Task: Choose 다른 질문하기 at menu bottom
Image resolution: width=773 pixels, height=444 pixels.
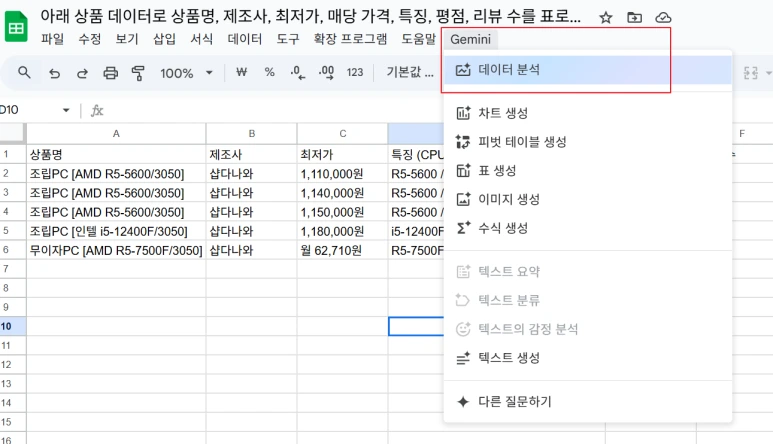Action: click(x=588, y=402)
